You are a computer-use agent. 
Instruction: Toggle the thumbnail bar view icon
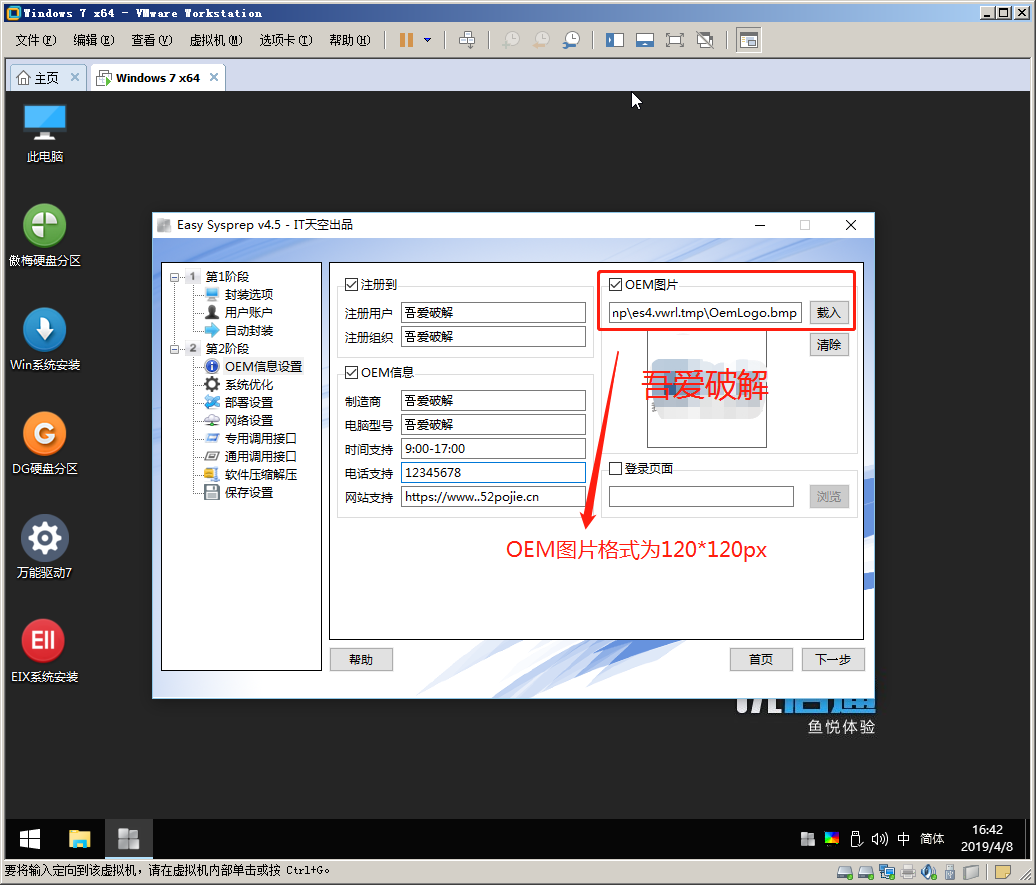[x=645, y=40]
